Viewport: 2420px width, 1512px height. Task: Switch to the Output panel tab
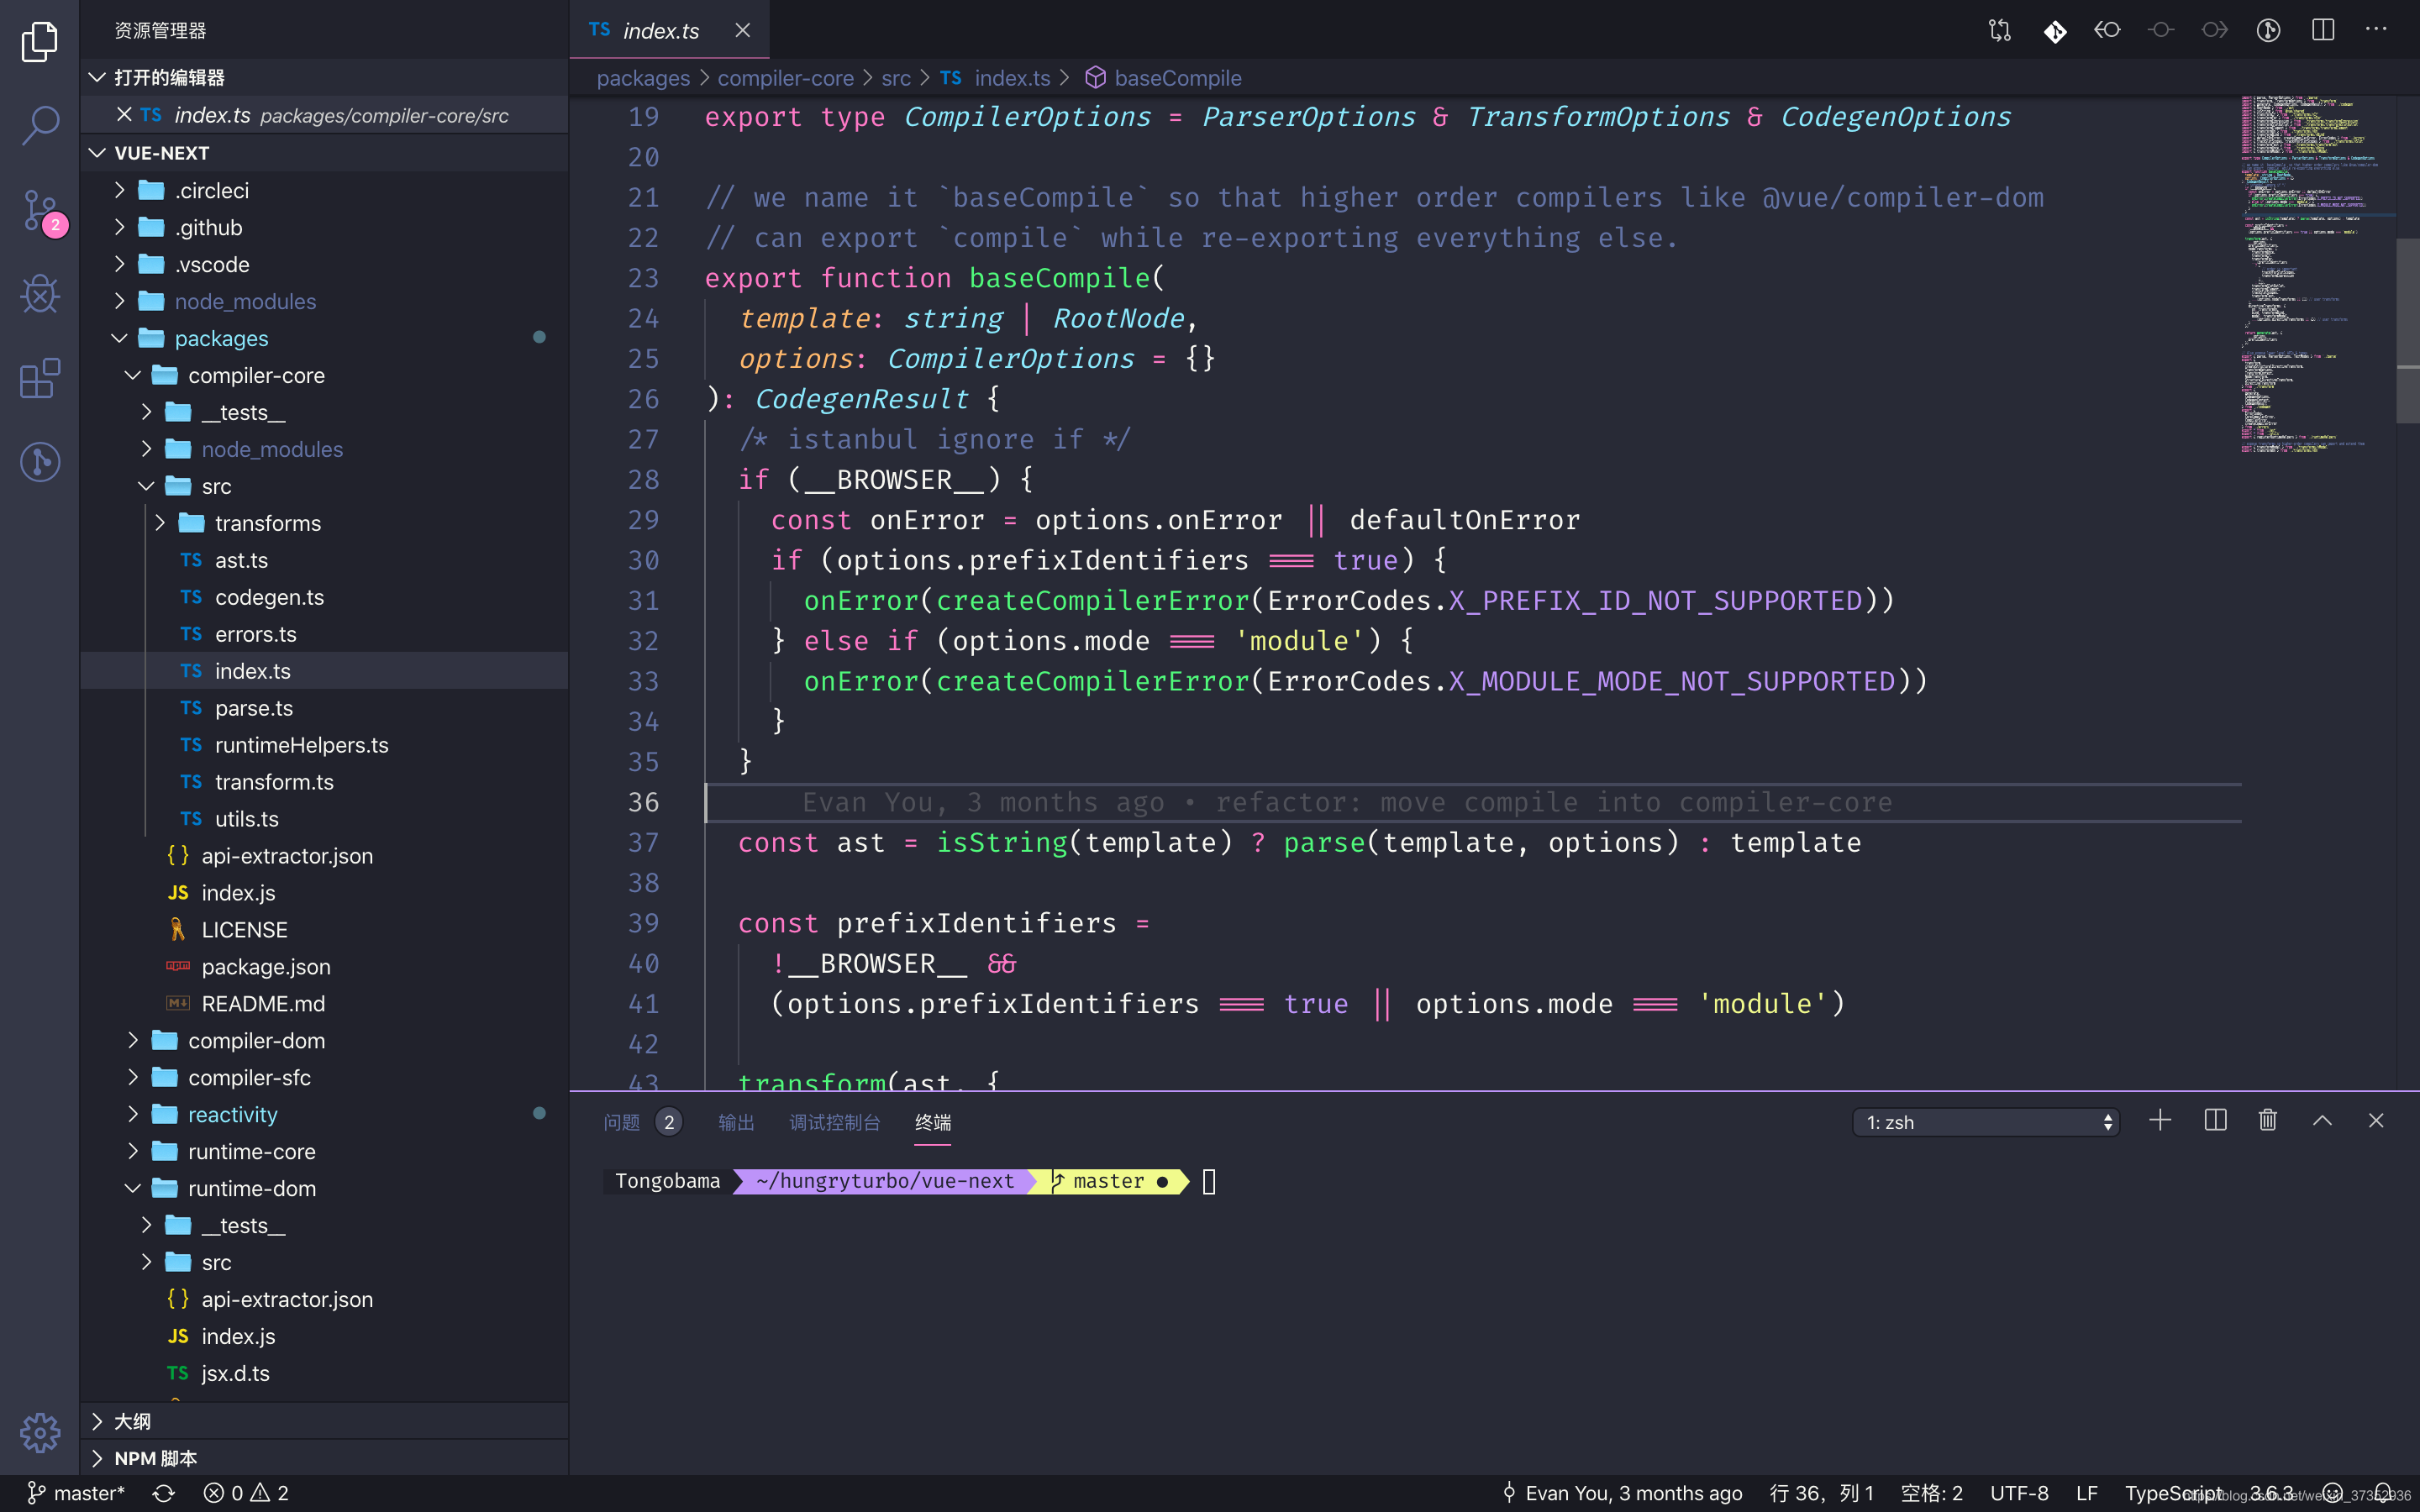coord(736,1122)
